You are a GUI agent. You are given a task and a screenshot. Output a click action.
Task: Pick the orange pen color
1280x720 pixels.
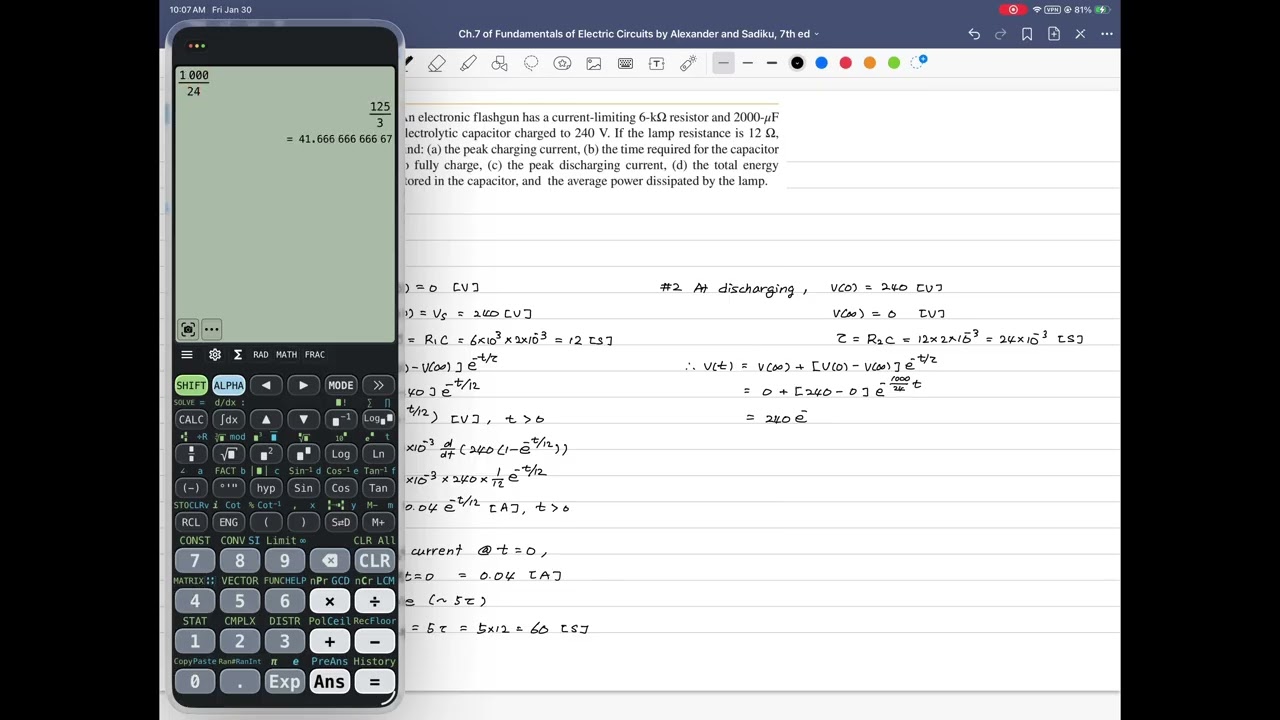pyautogui.click(x=870, y=63)
